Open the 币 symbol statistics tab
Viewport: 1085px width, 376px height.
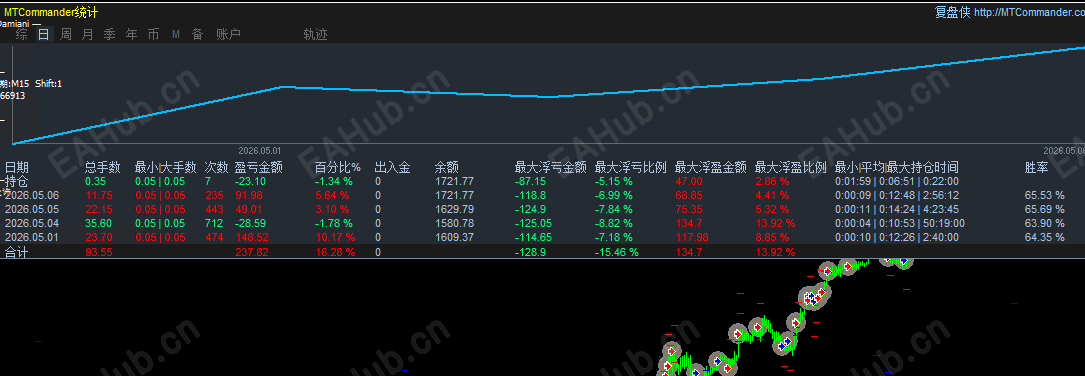coord(153,35)
